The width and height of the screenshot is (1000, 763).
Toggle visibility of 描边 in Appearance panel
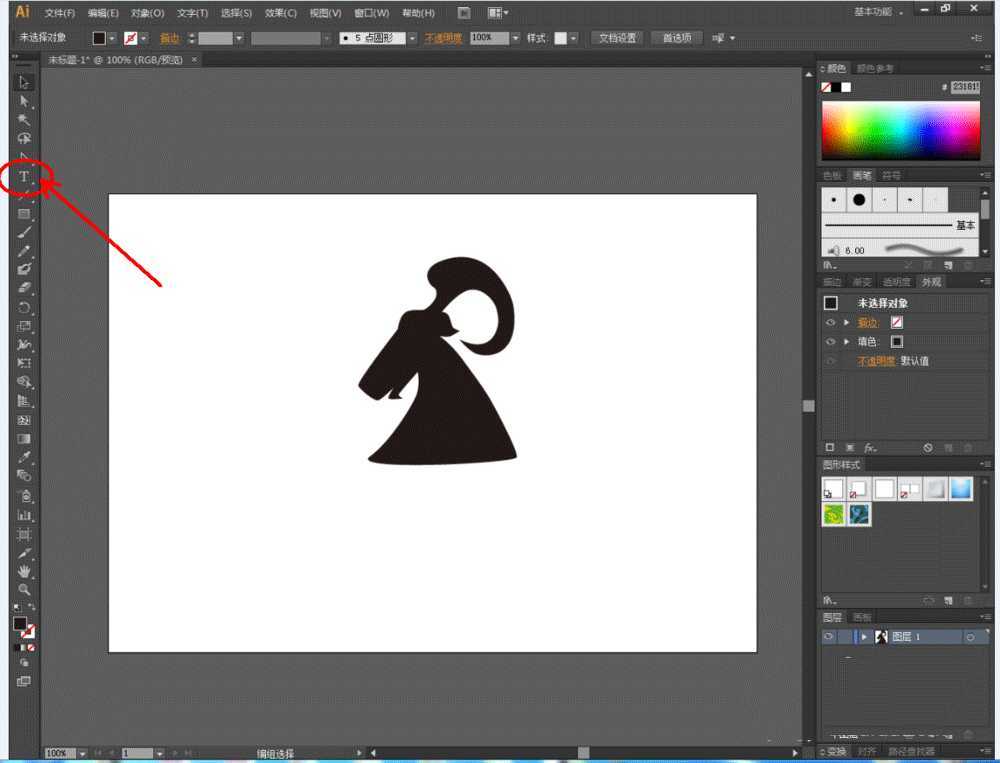pos(831,322)
